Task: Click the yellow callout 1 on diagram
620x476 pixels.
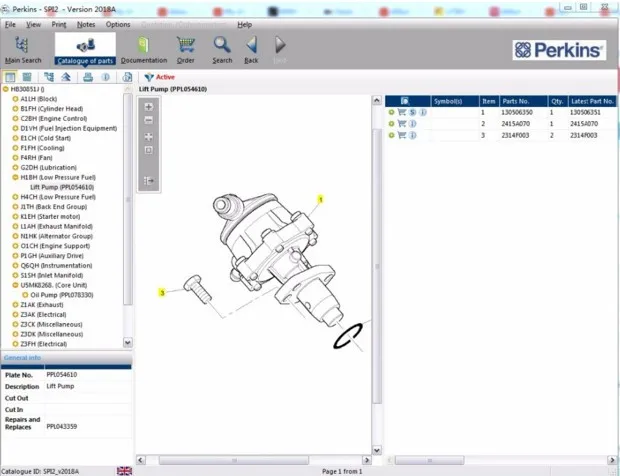Action: point(321,200)
